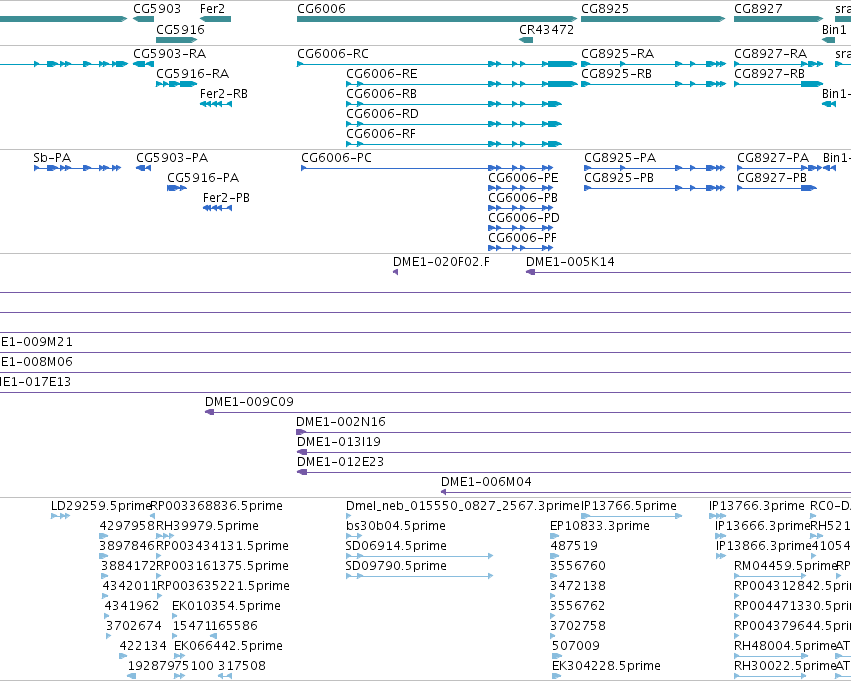Select EST RH39979.5prime label
Screen dimensions: 851x681
pyautogui.click(x=207, y=526)
